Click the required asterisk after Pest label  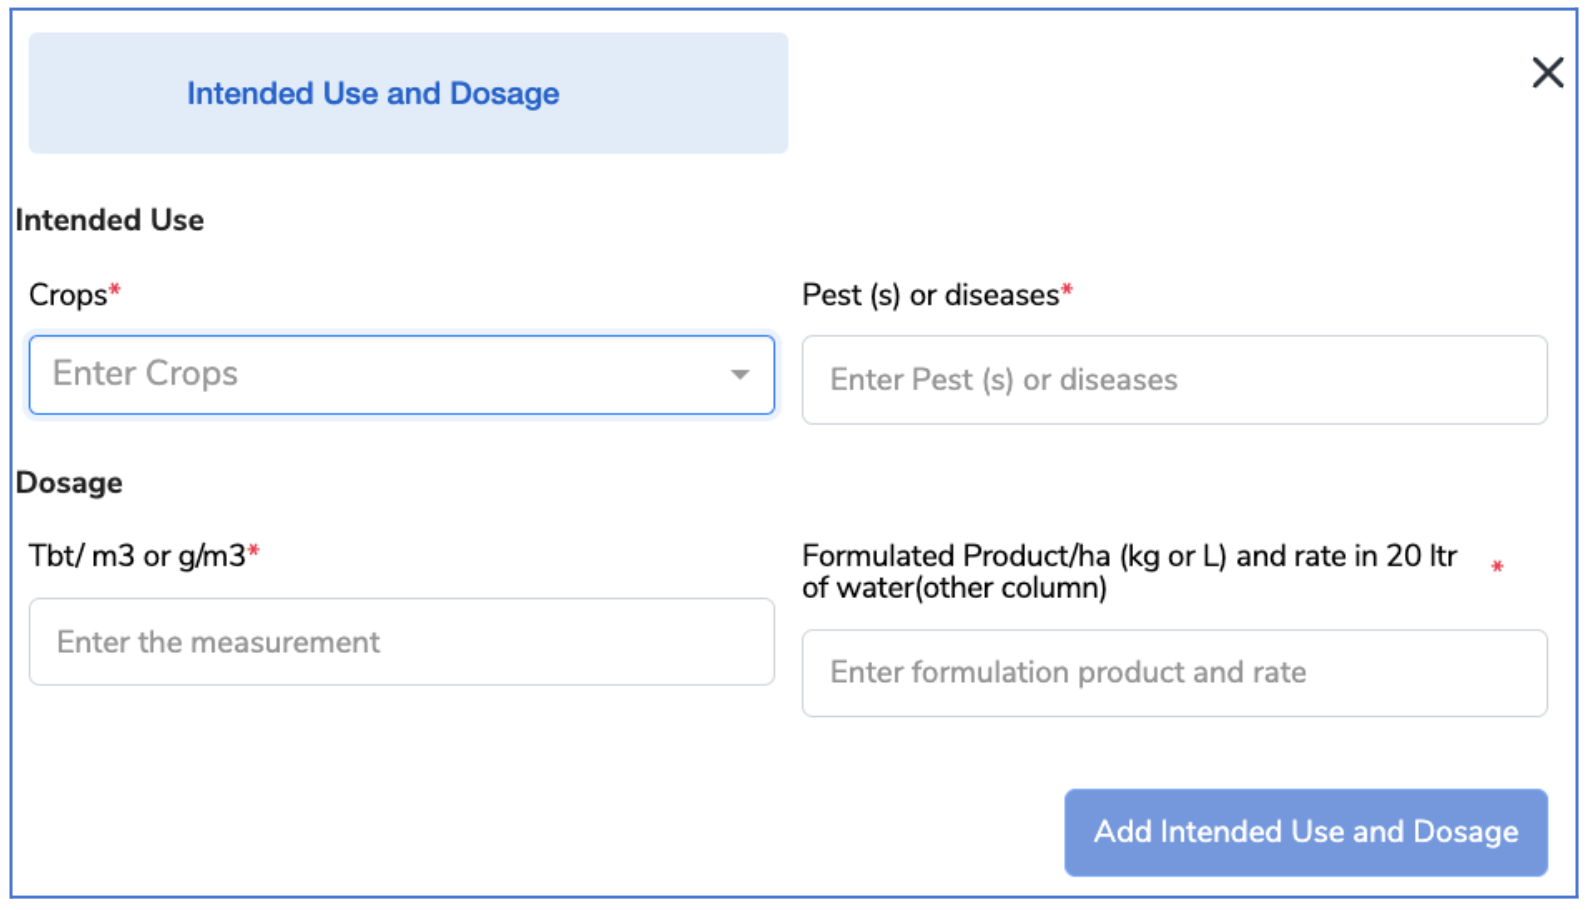pos(1067,290)
